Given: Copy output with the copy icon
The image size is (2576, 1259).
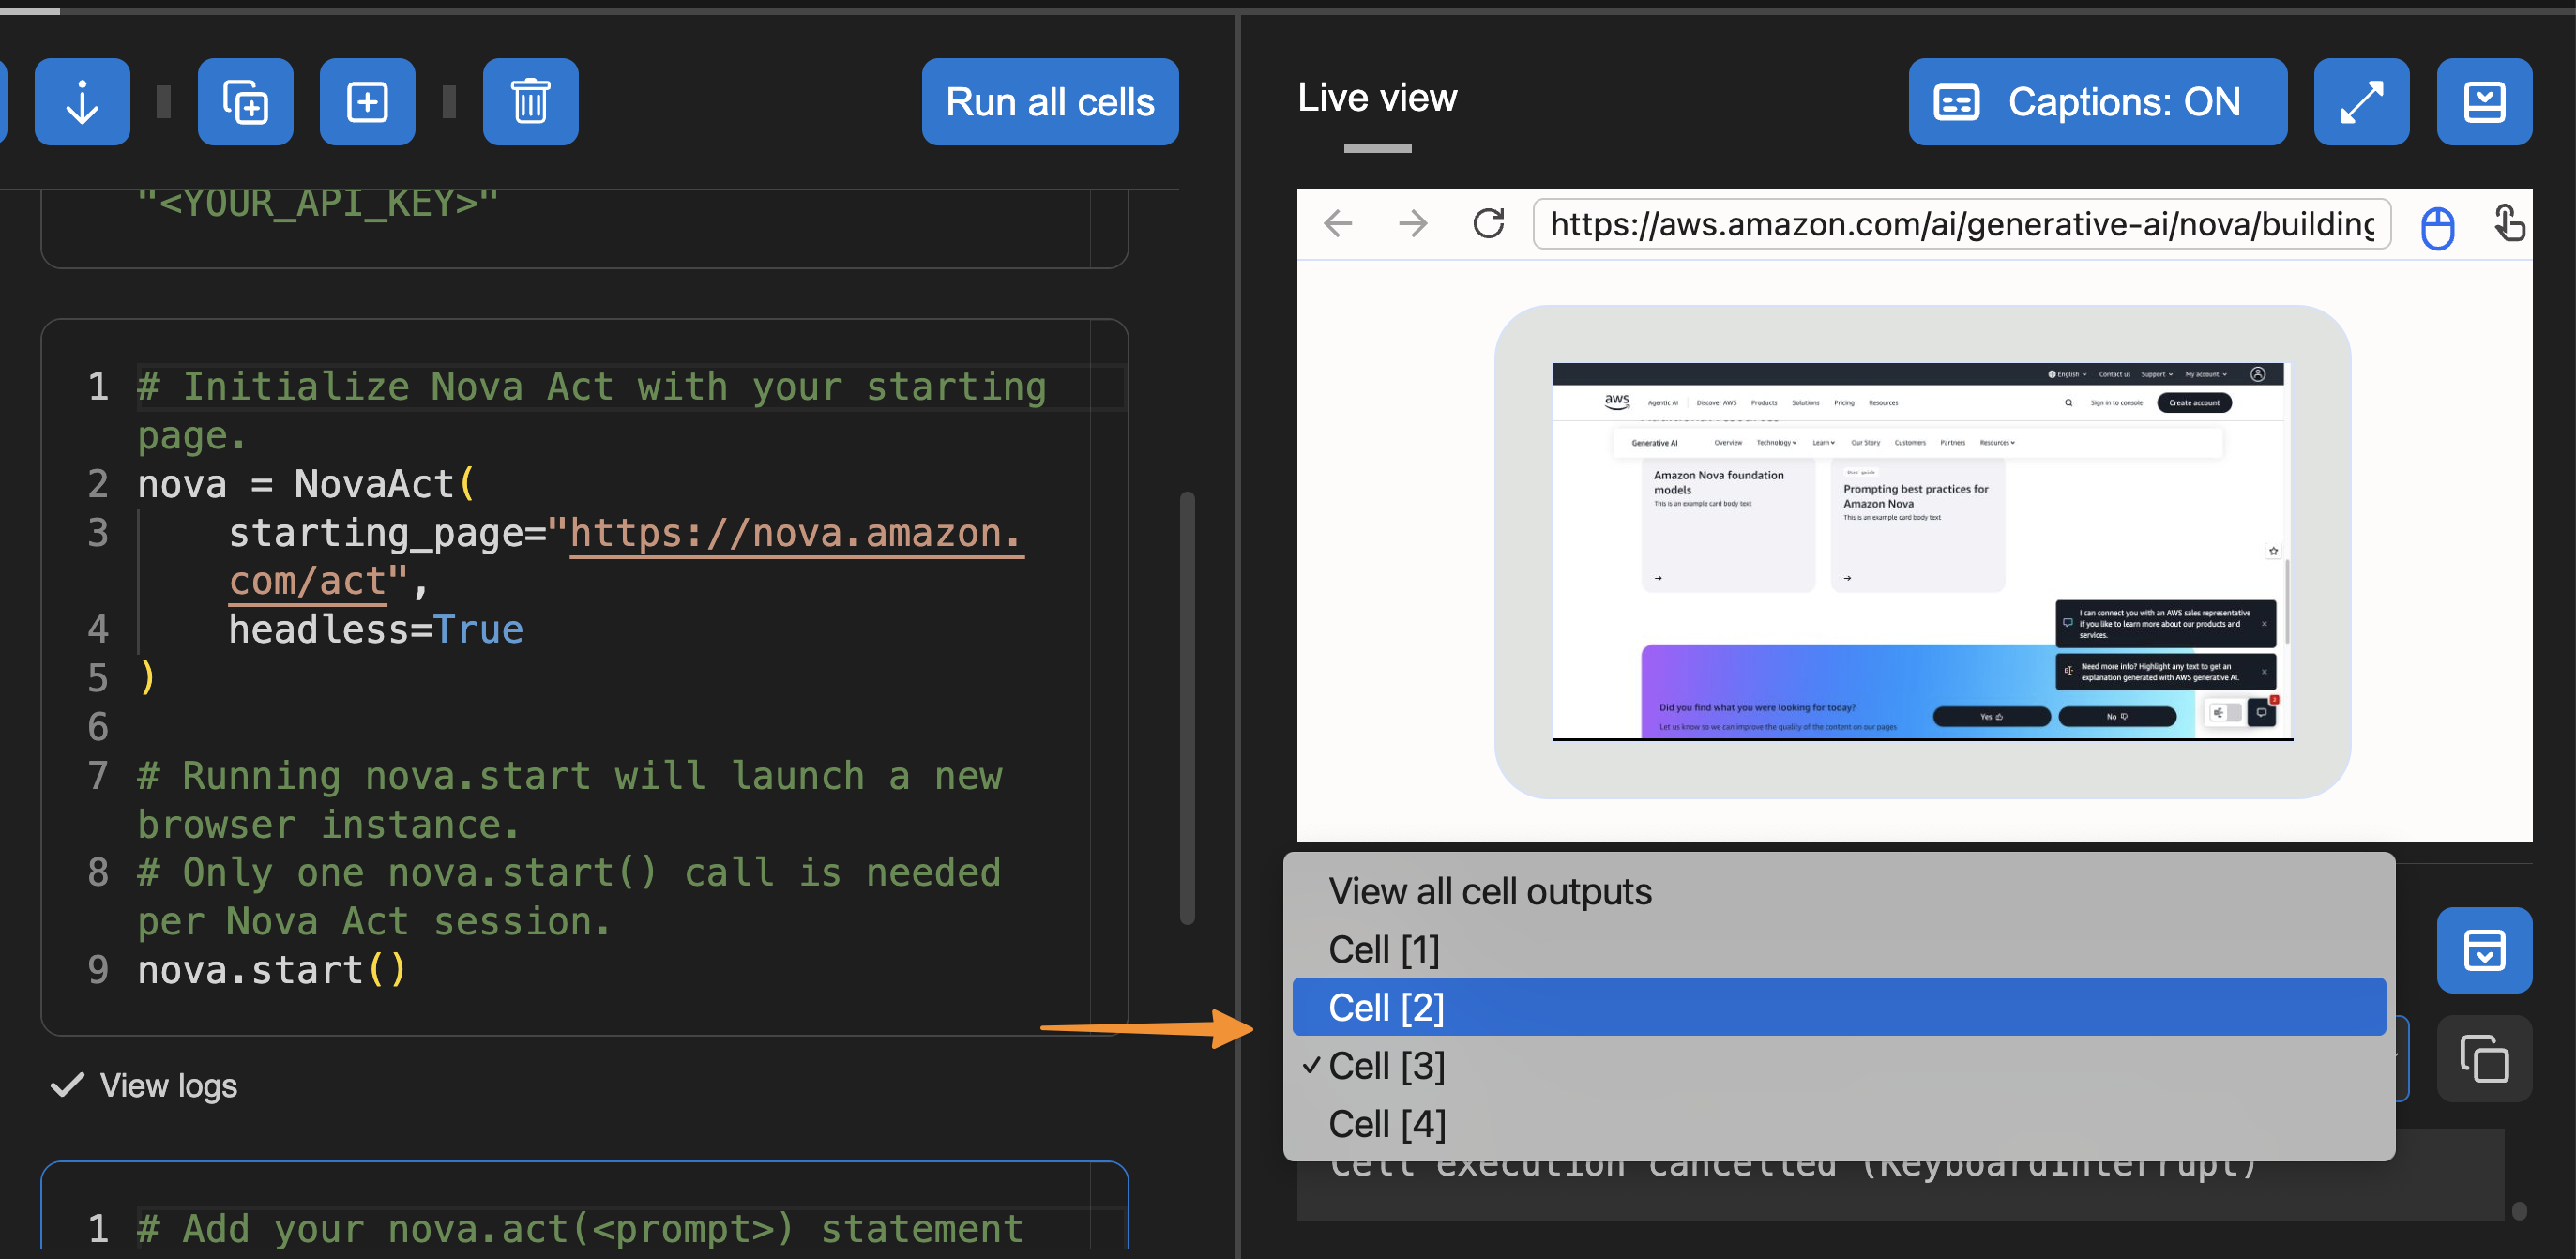Looking at the screenshot, I should 2483,1059.
